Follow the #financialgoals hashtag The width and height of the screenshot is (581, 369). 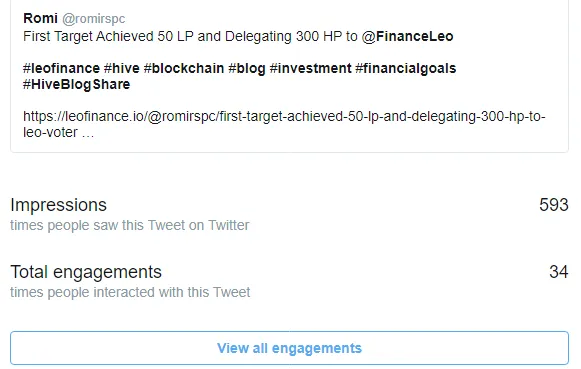pyautogui.click(x=406, y=69)
